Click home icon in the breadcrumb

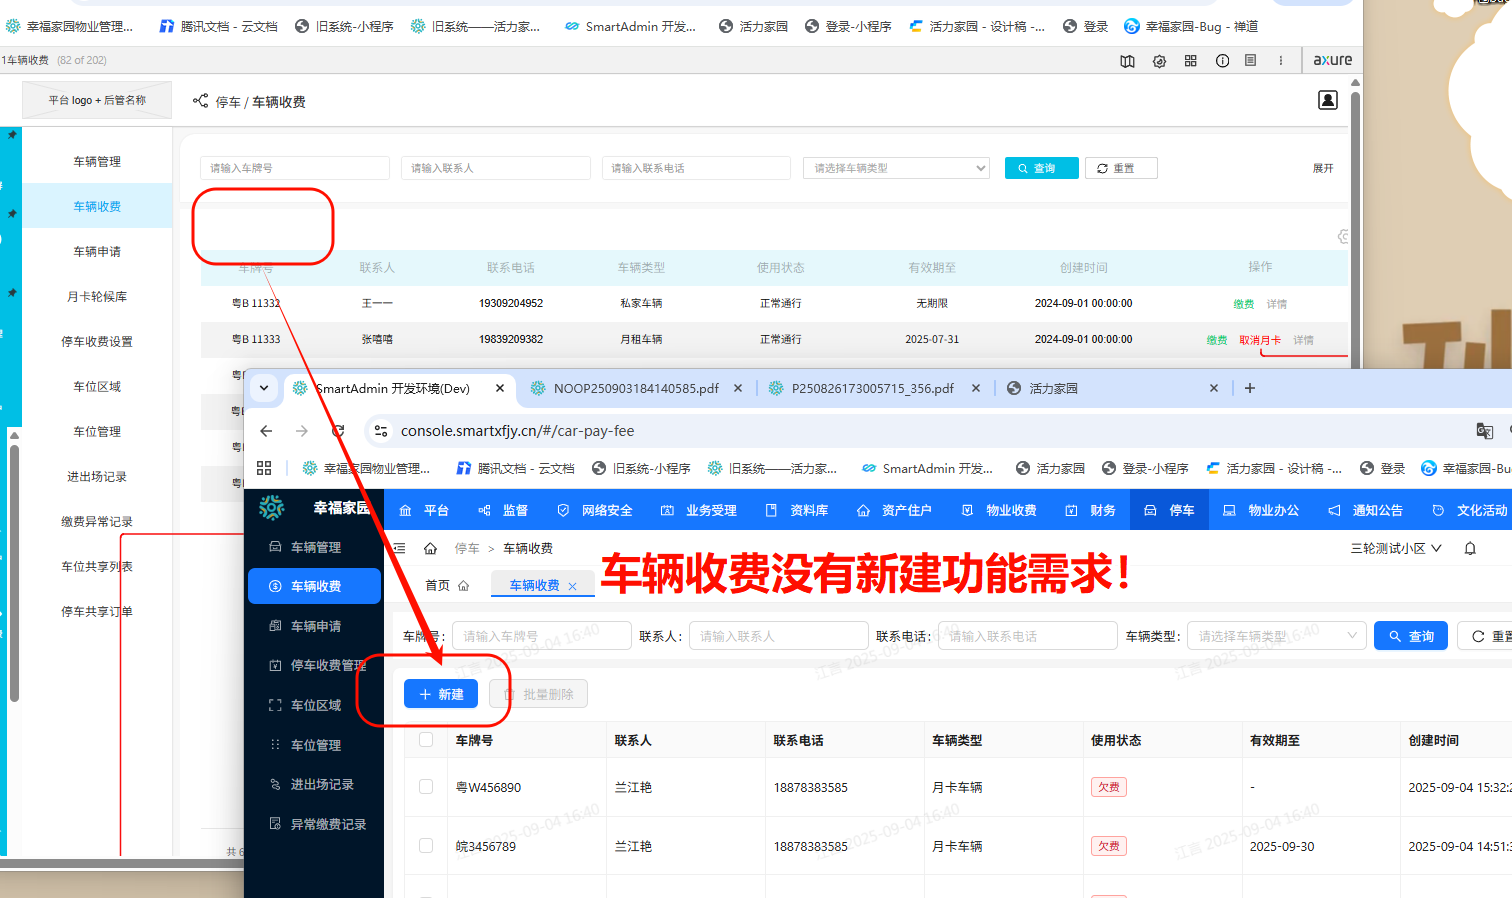[x=430, y=548]
